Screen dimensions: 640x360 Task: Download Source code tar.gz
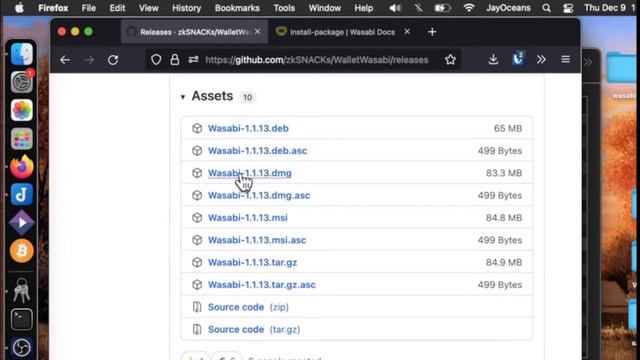pyautogui.click(x=254, y=329)
